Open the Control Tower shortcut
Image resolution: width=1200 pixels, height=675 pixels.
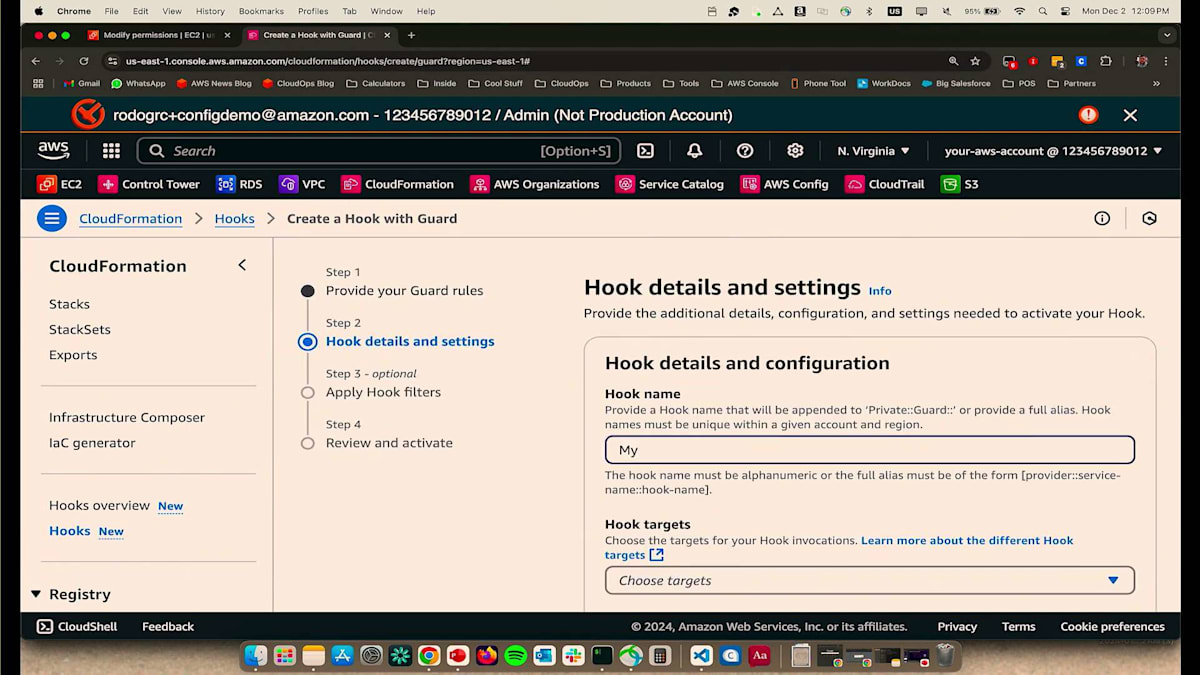click(149, 184)
